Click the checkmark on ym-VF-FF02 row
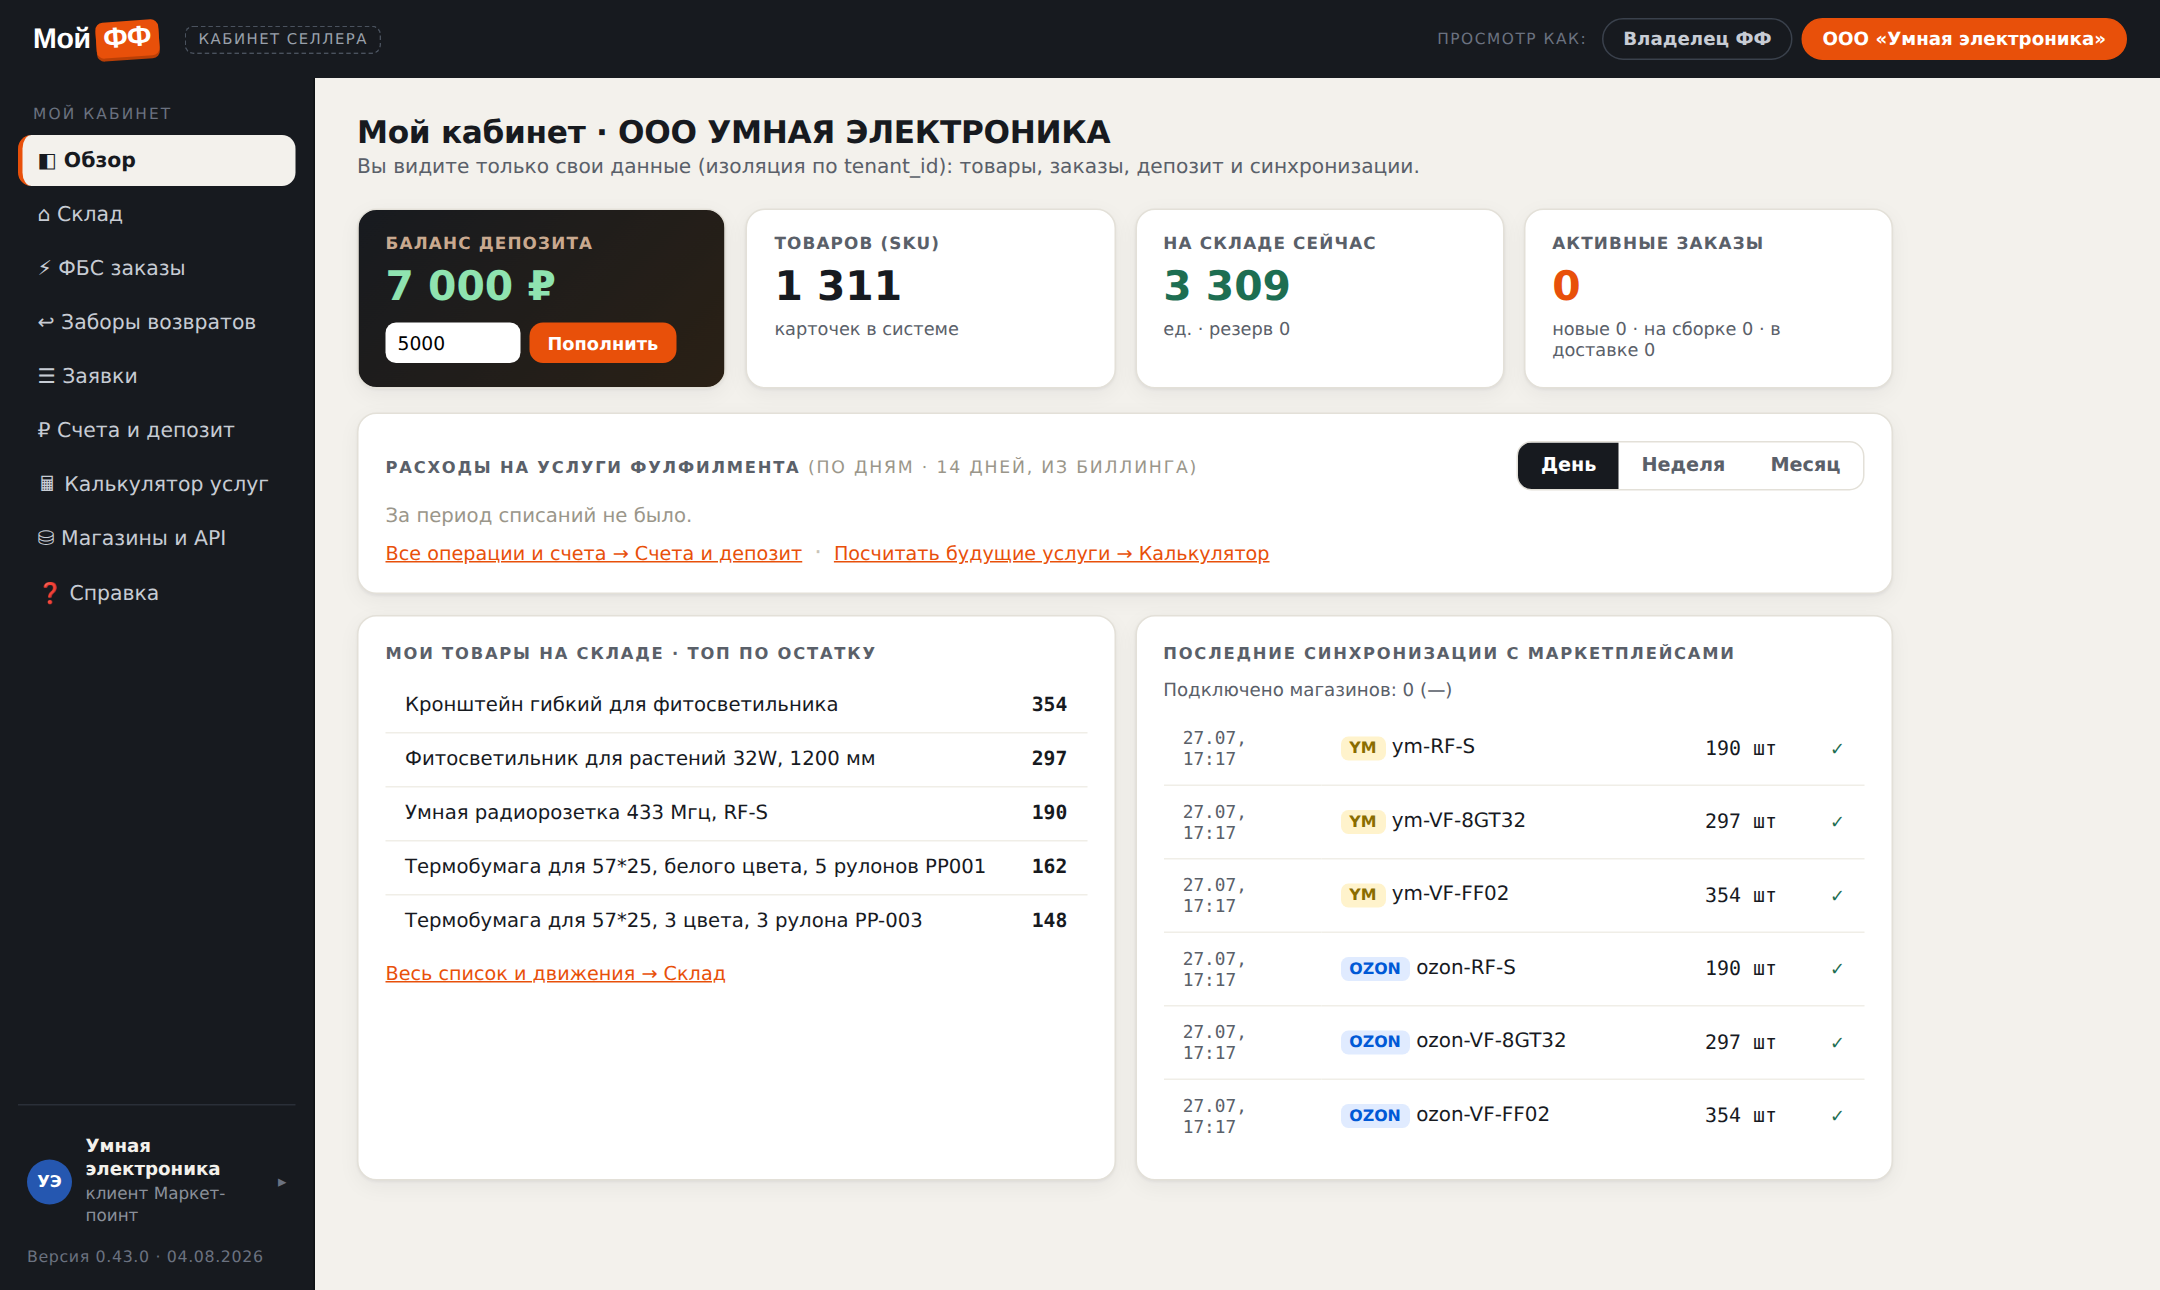Image resolution: width=2160 pixels, height=1290 pixels. [x=1837, y=896]
